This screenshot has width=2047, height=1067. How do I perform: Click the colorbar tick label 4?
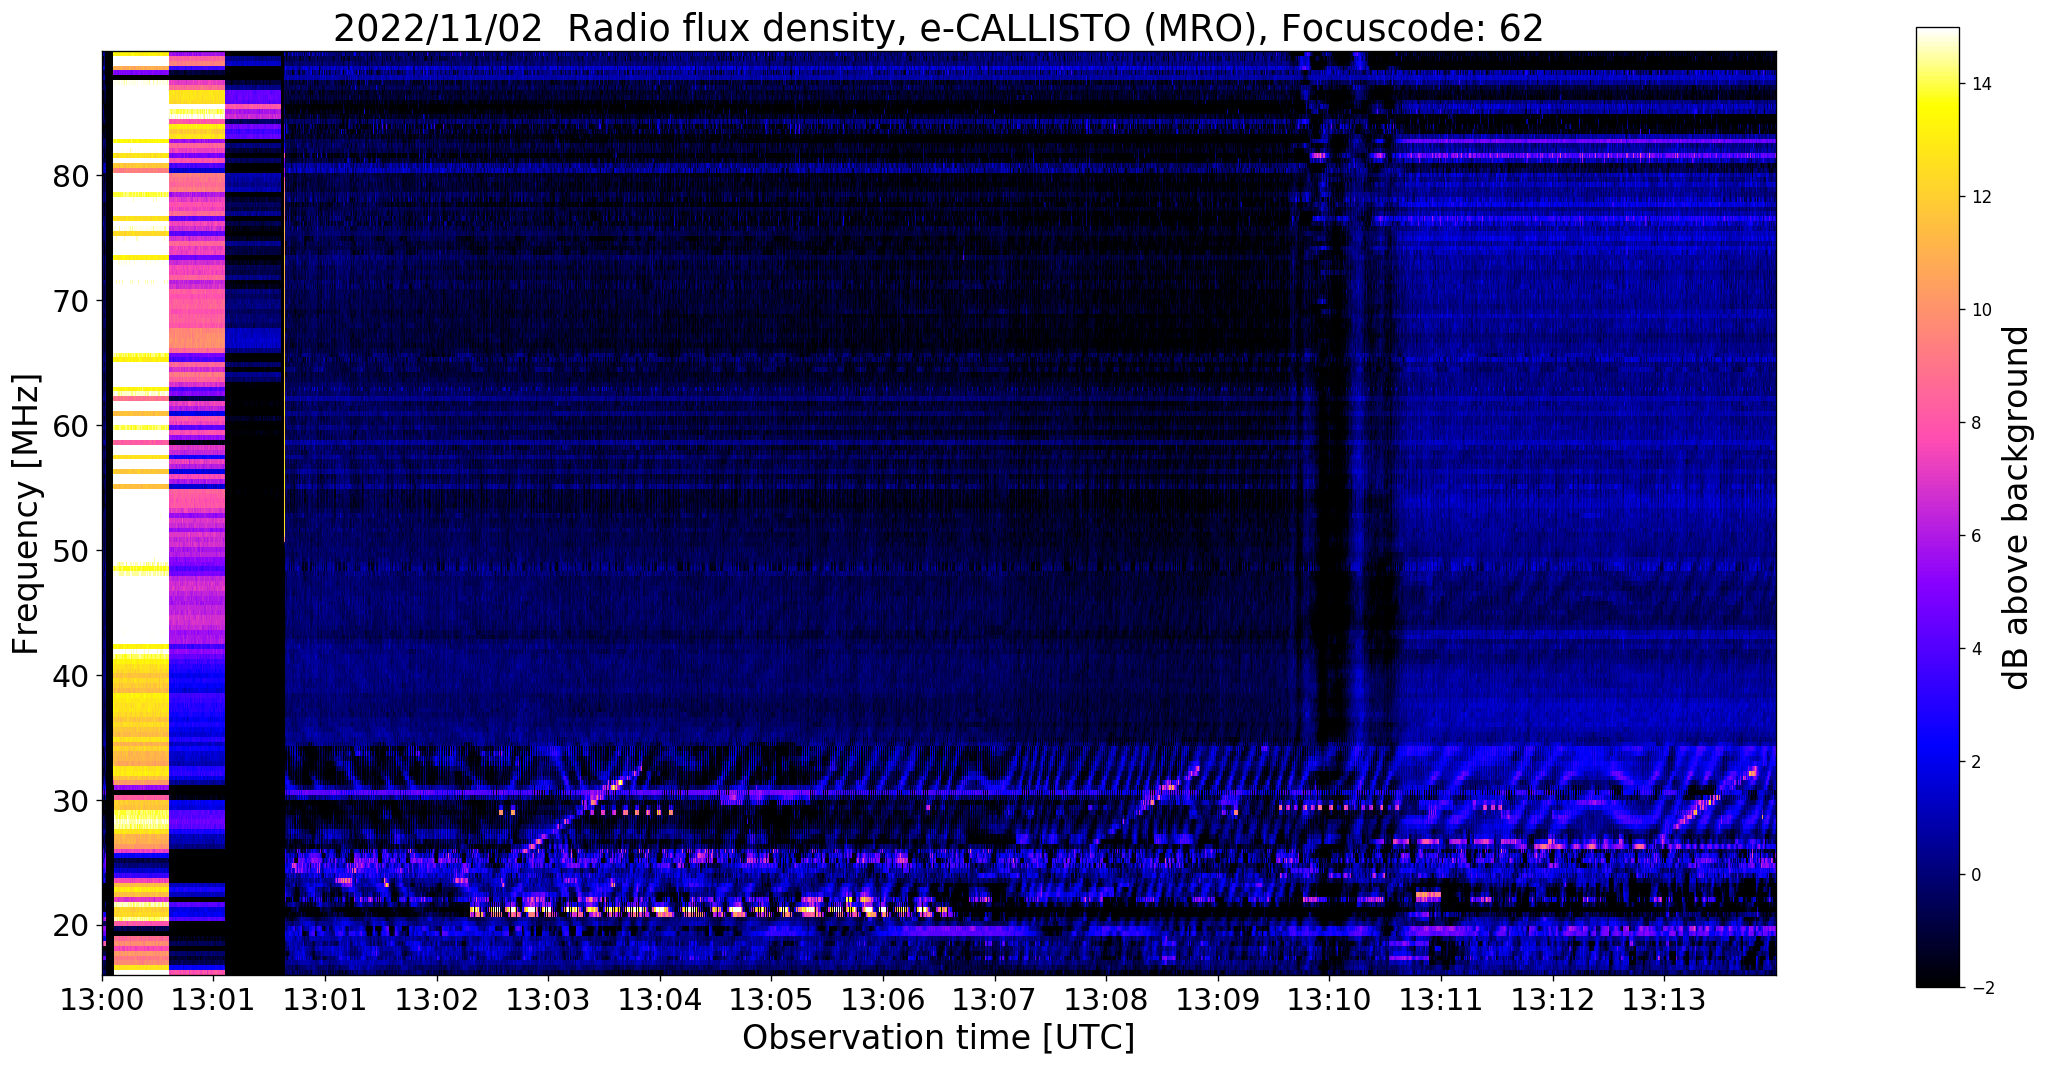[1976, 649]
